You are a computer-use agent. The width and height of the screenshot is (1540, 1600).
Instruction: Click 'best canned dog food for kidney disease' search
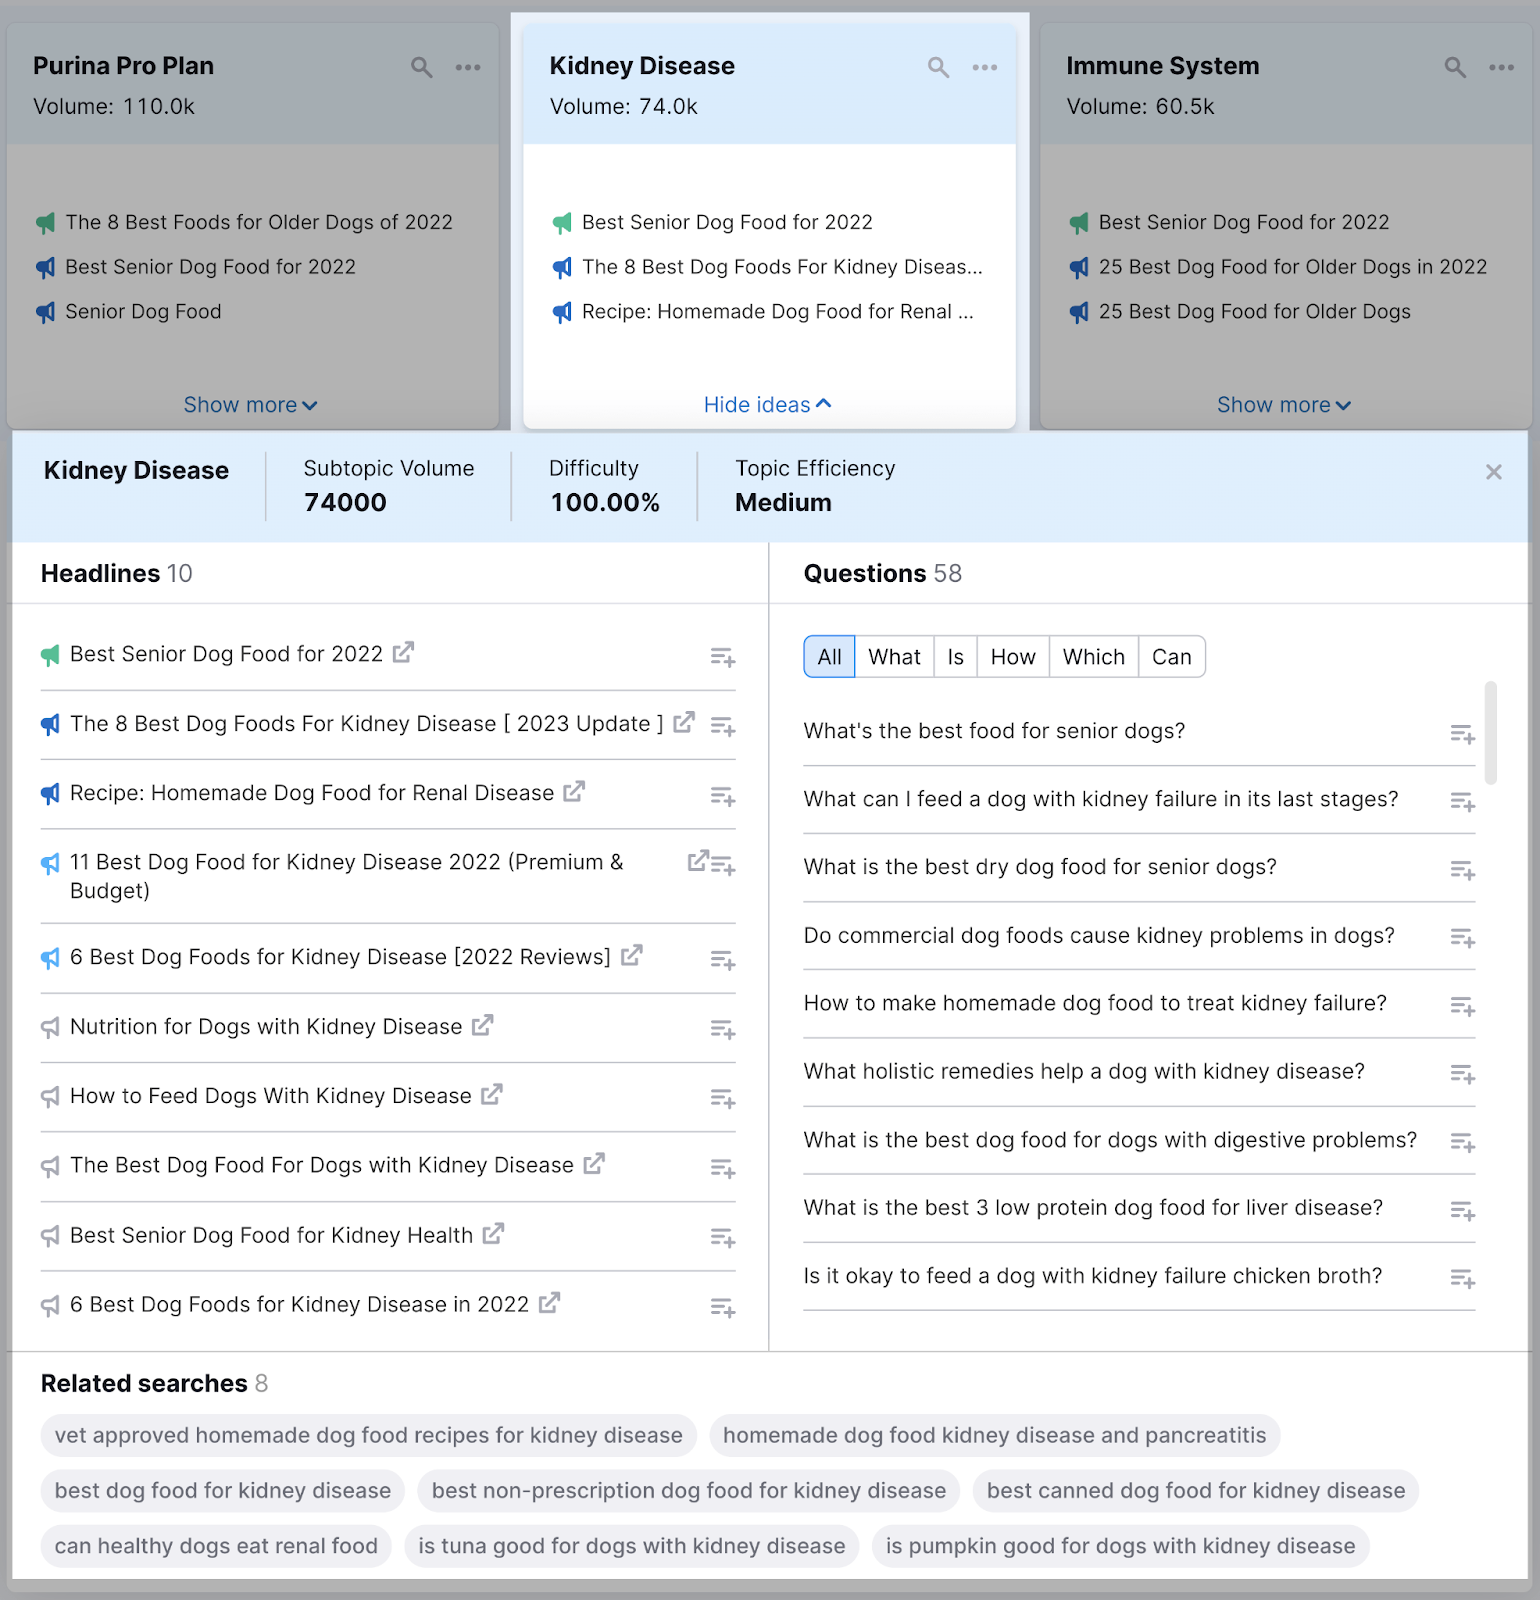coord(1195,1490)
